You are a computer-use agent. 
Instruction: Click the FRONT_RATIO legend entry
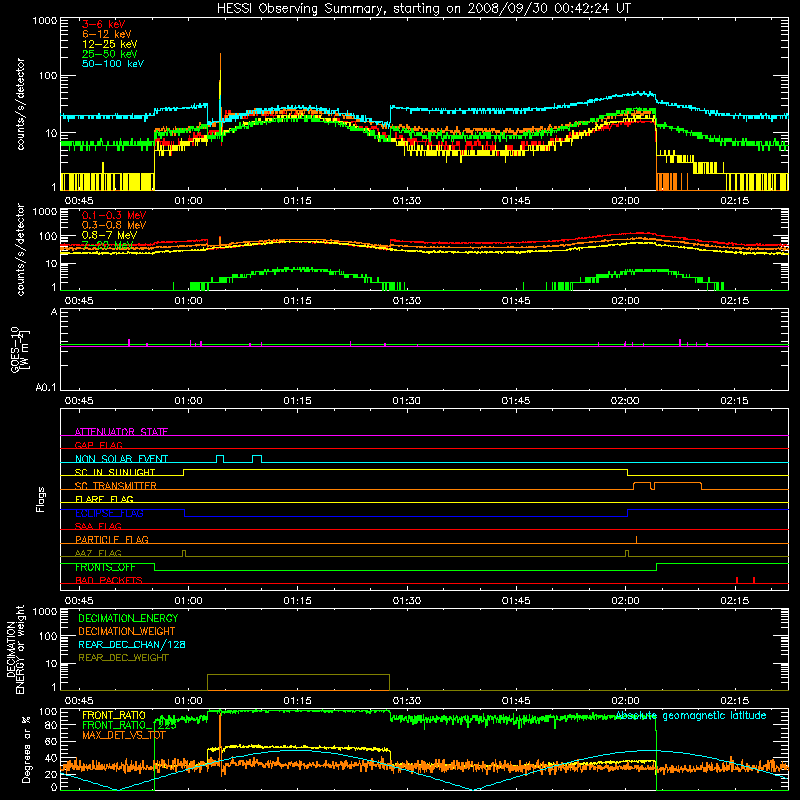114,715
